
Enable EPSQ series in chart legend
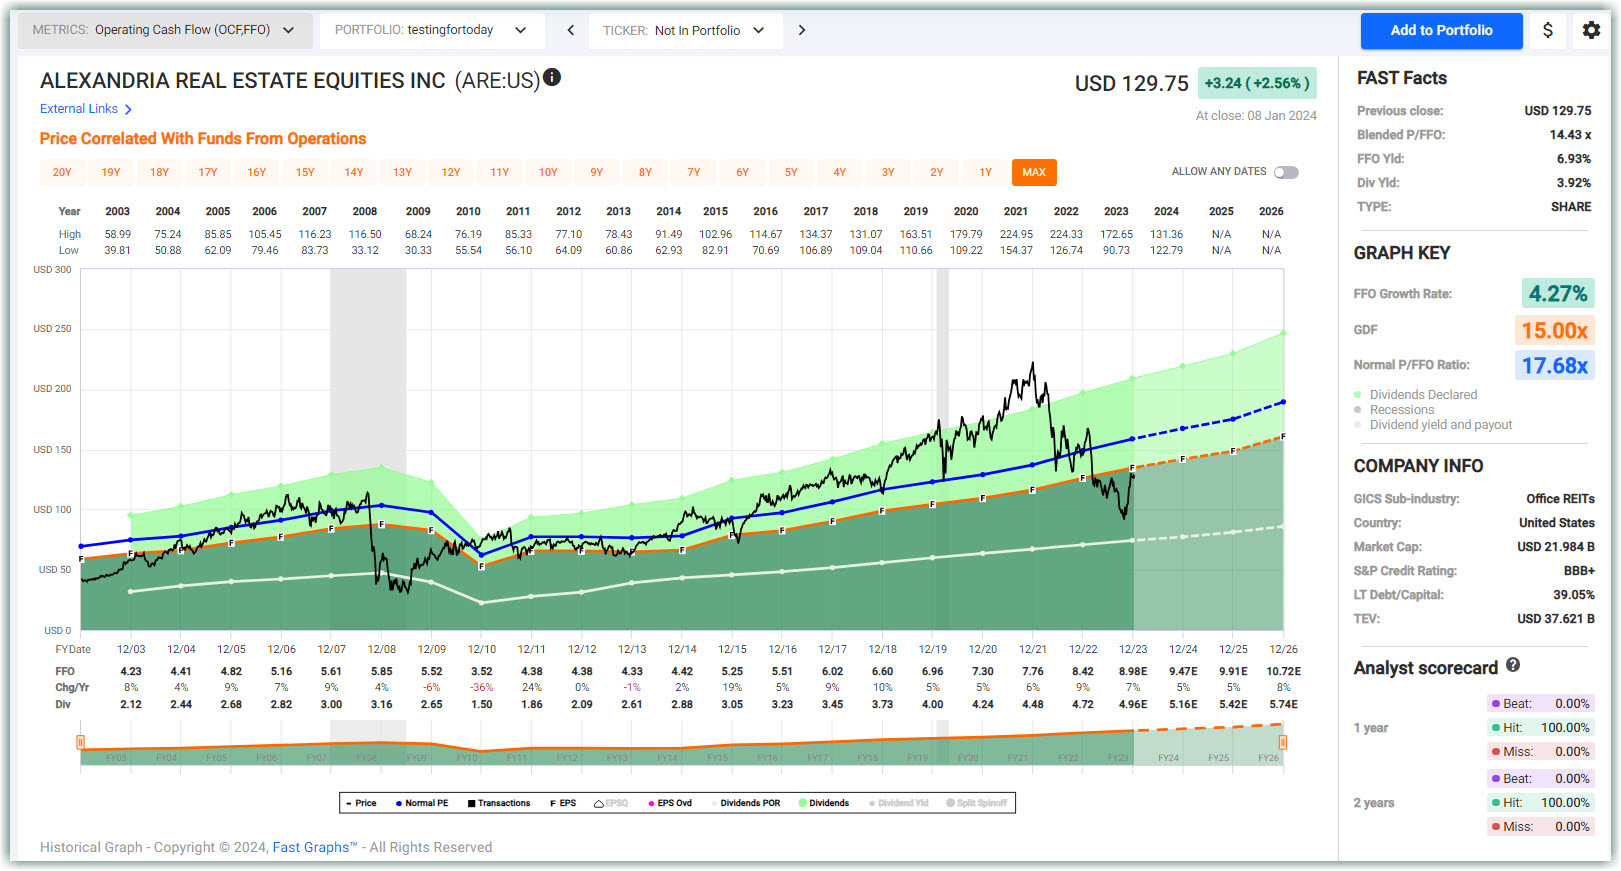[x=611, y=803]
